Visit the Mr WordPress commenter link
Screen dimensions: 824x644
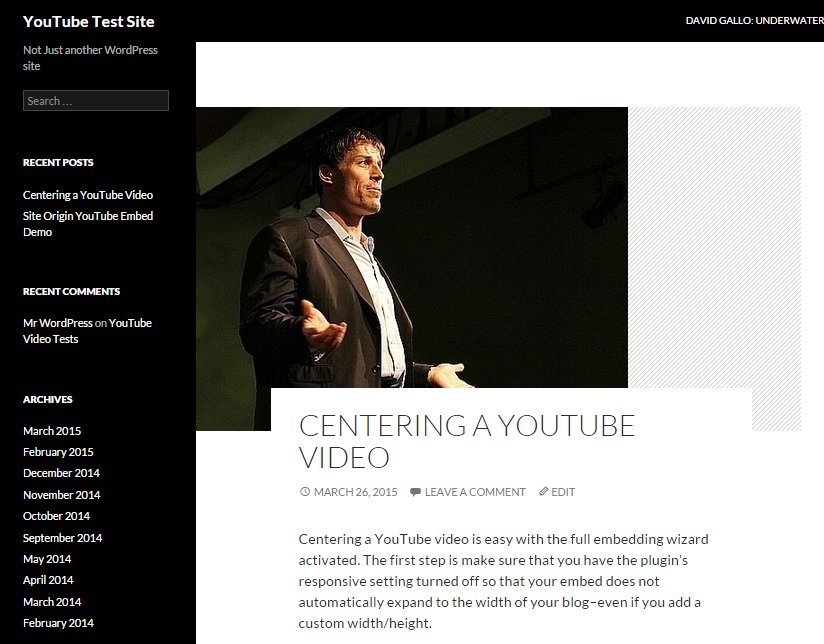pyautogui.click(x=58, y=323)
